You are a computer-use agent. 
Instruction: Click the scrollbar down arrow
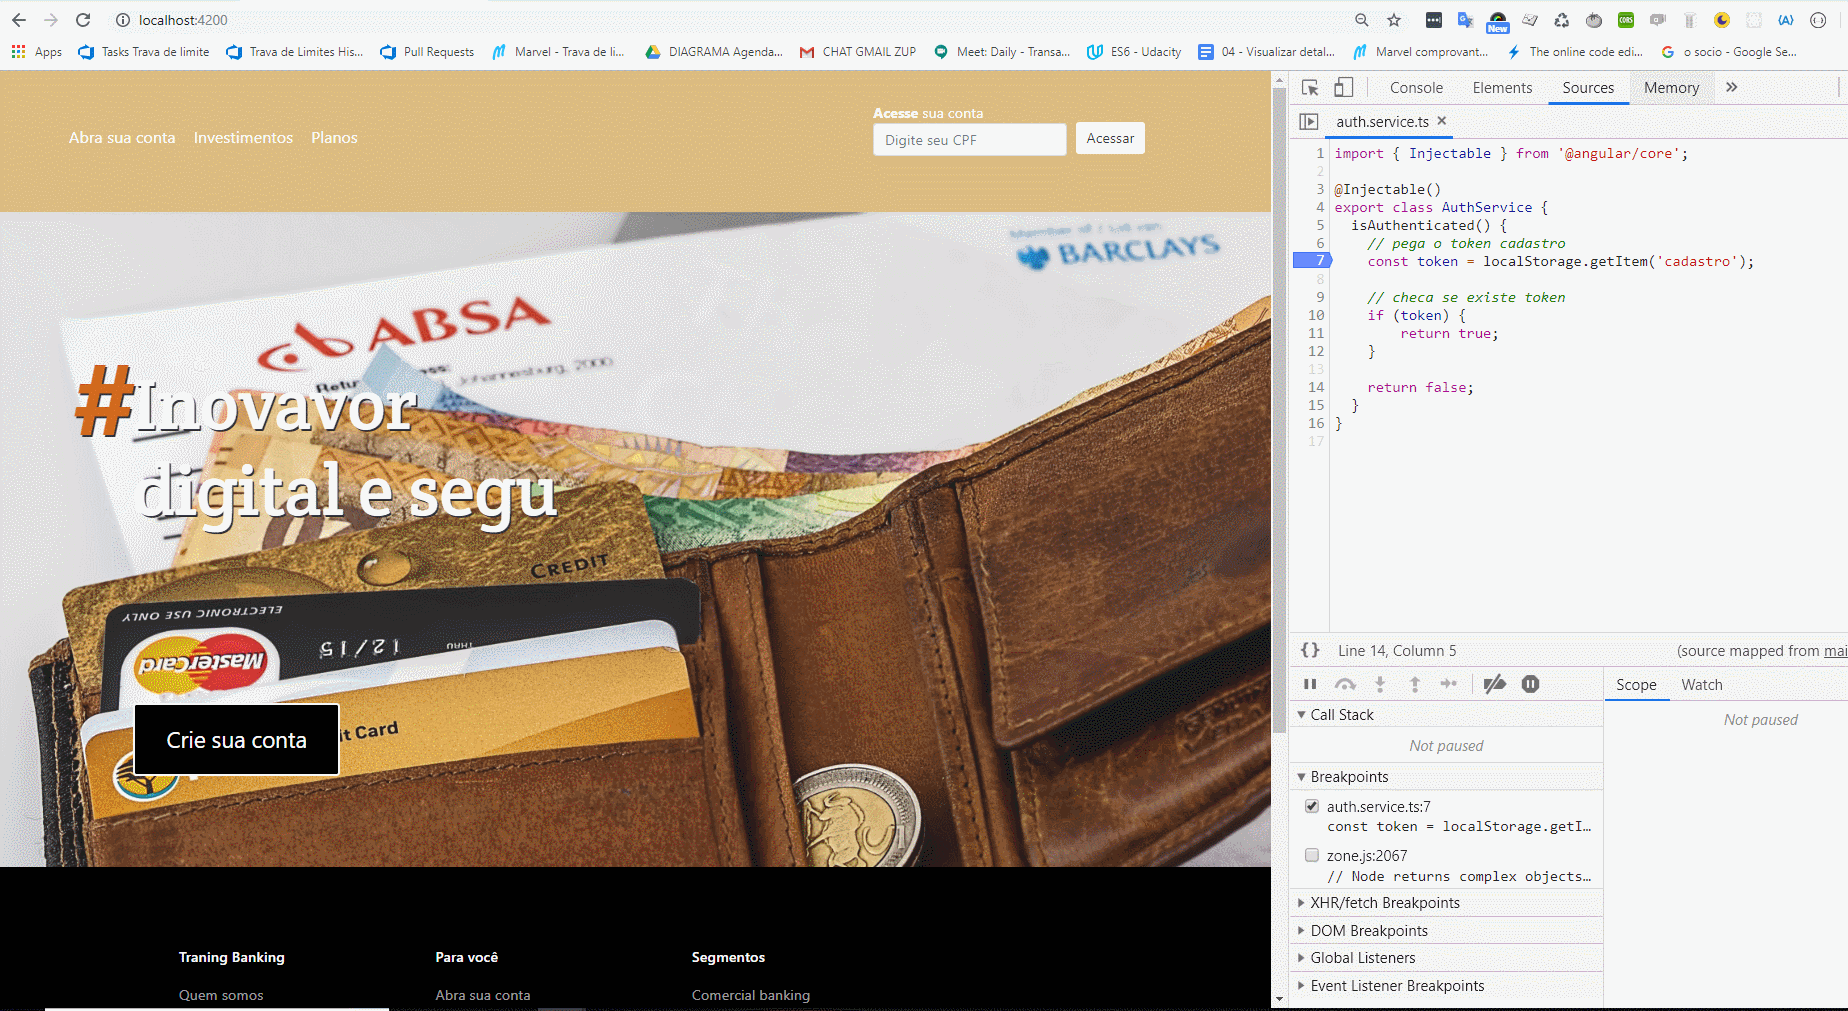[x=1279, y=999]
